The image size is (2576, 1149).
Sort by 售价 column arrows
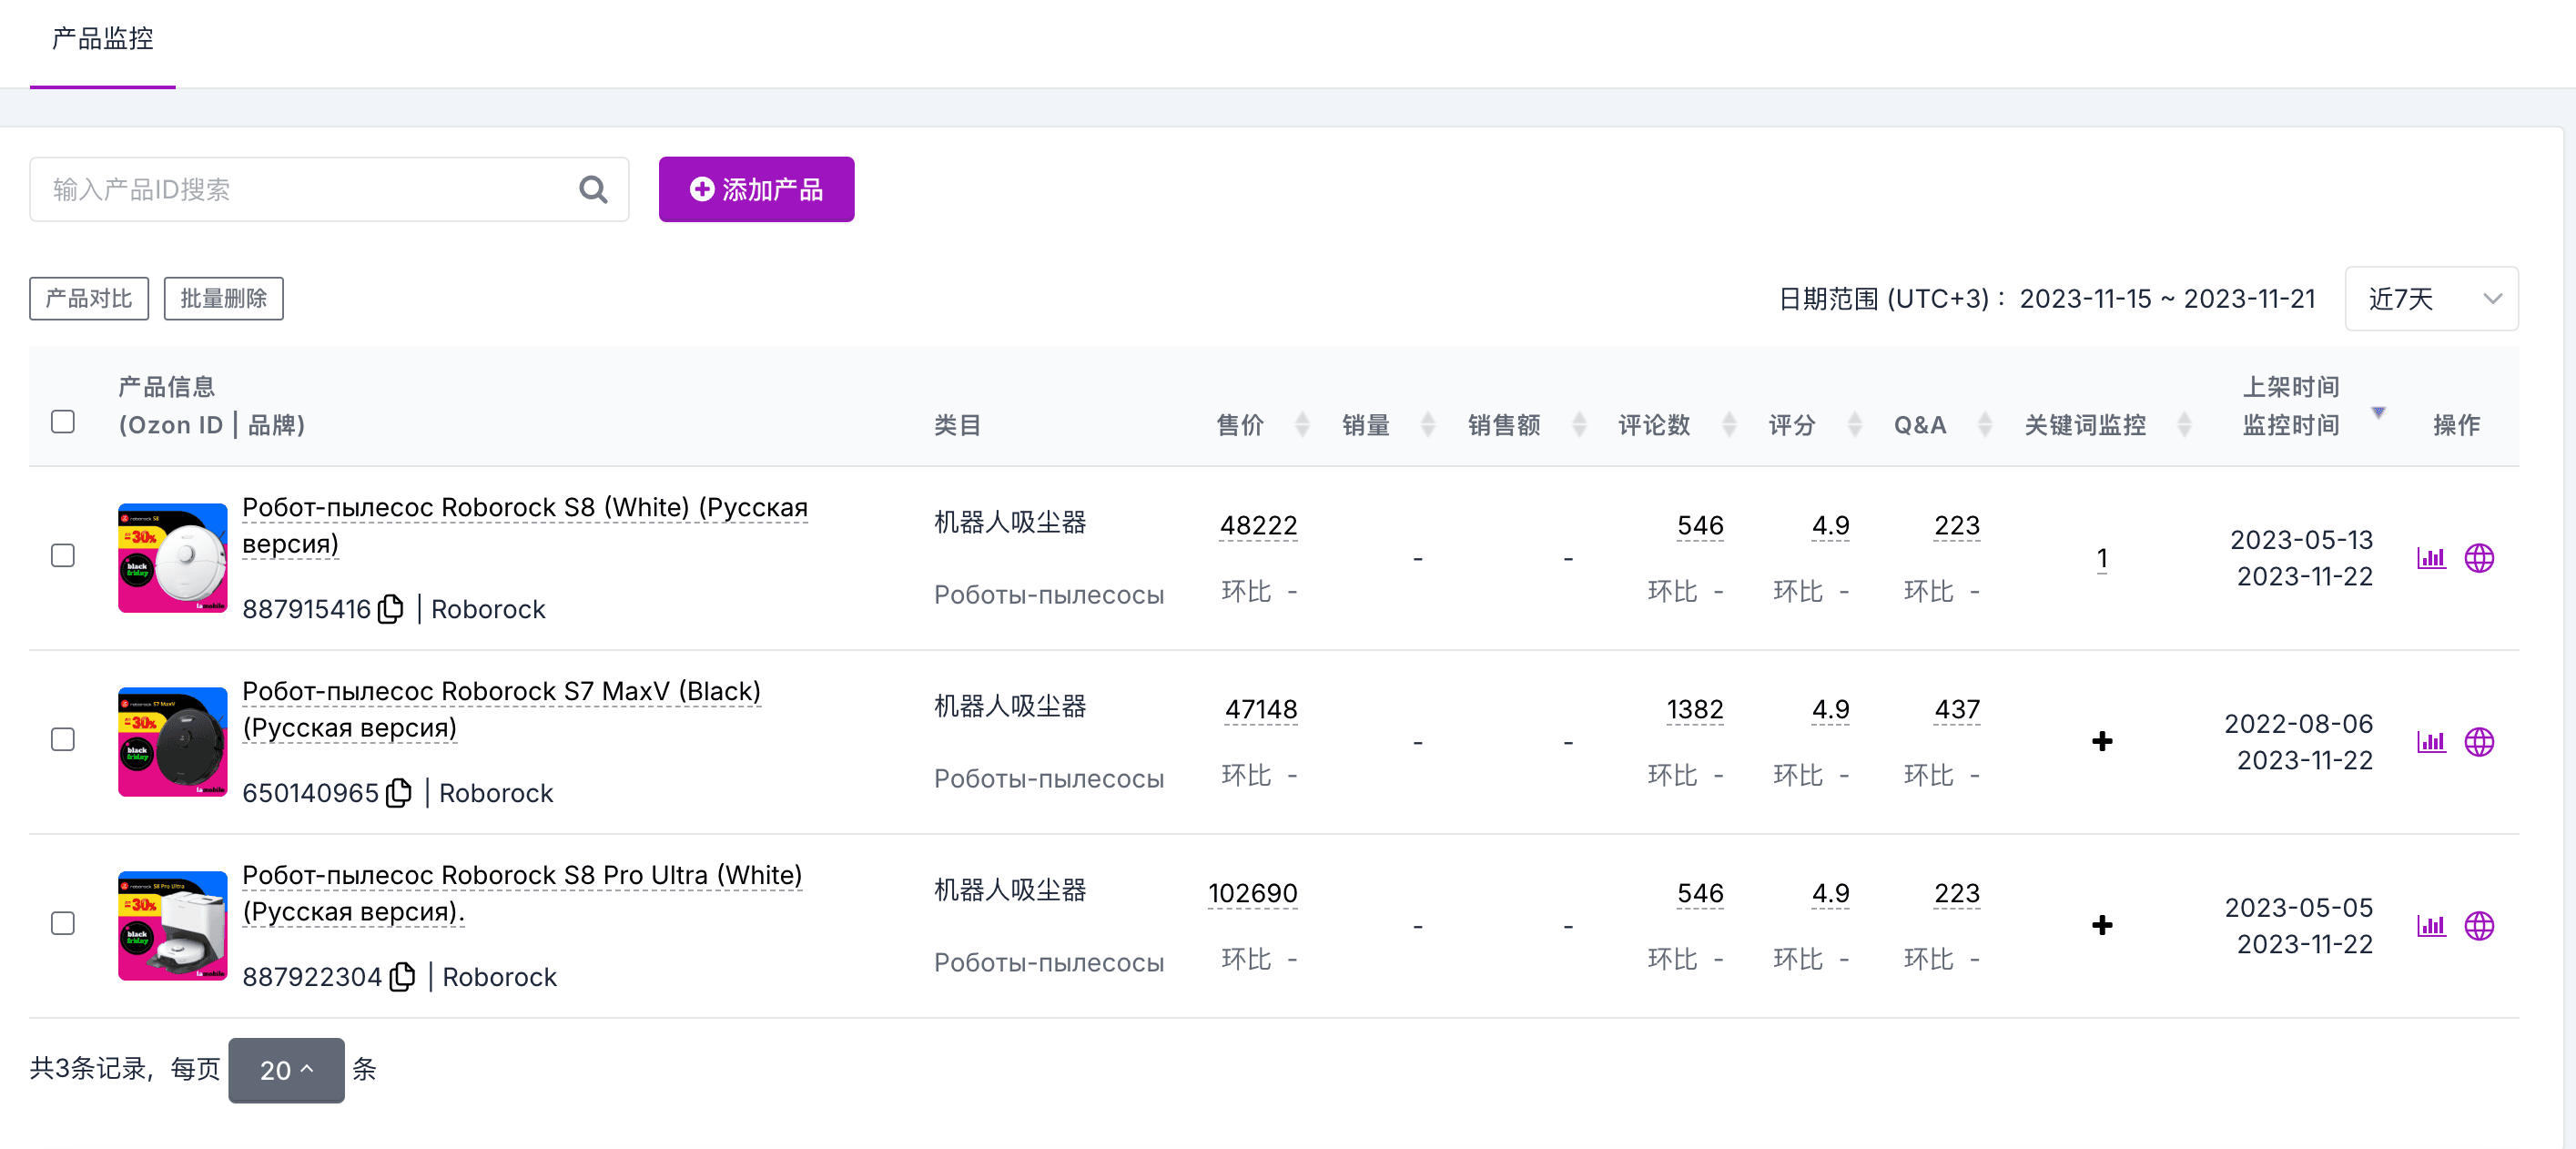[x=1302, y=424]
